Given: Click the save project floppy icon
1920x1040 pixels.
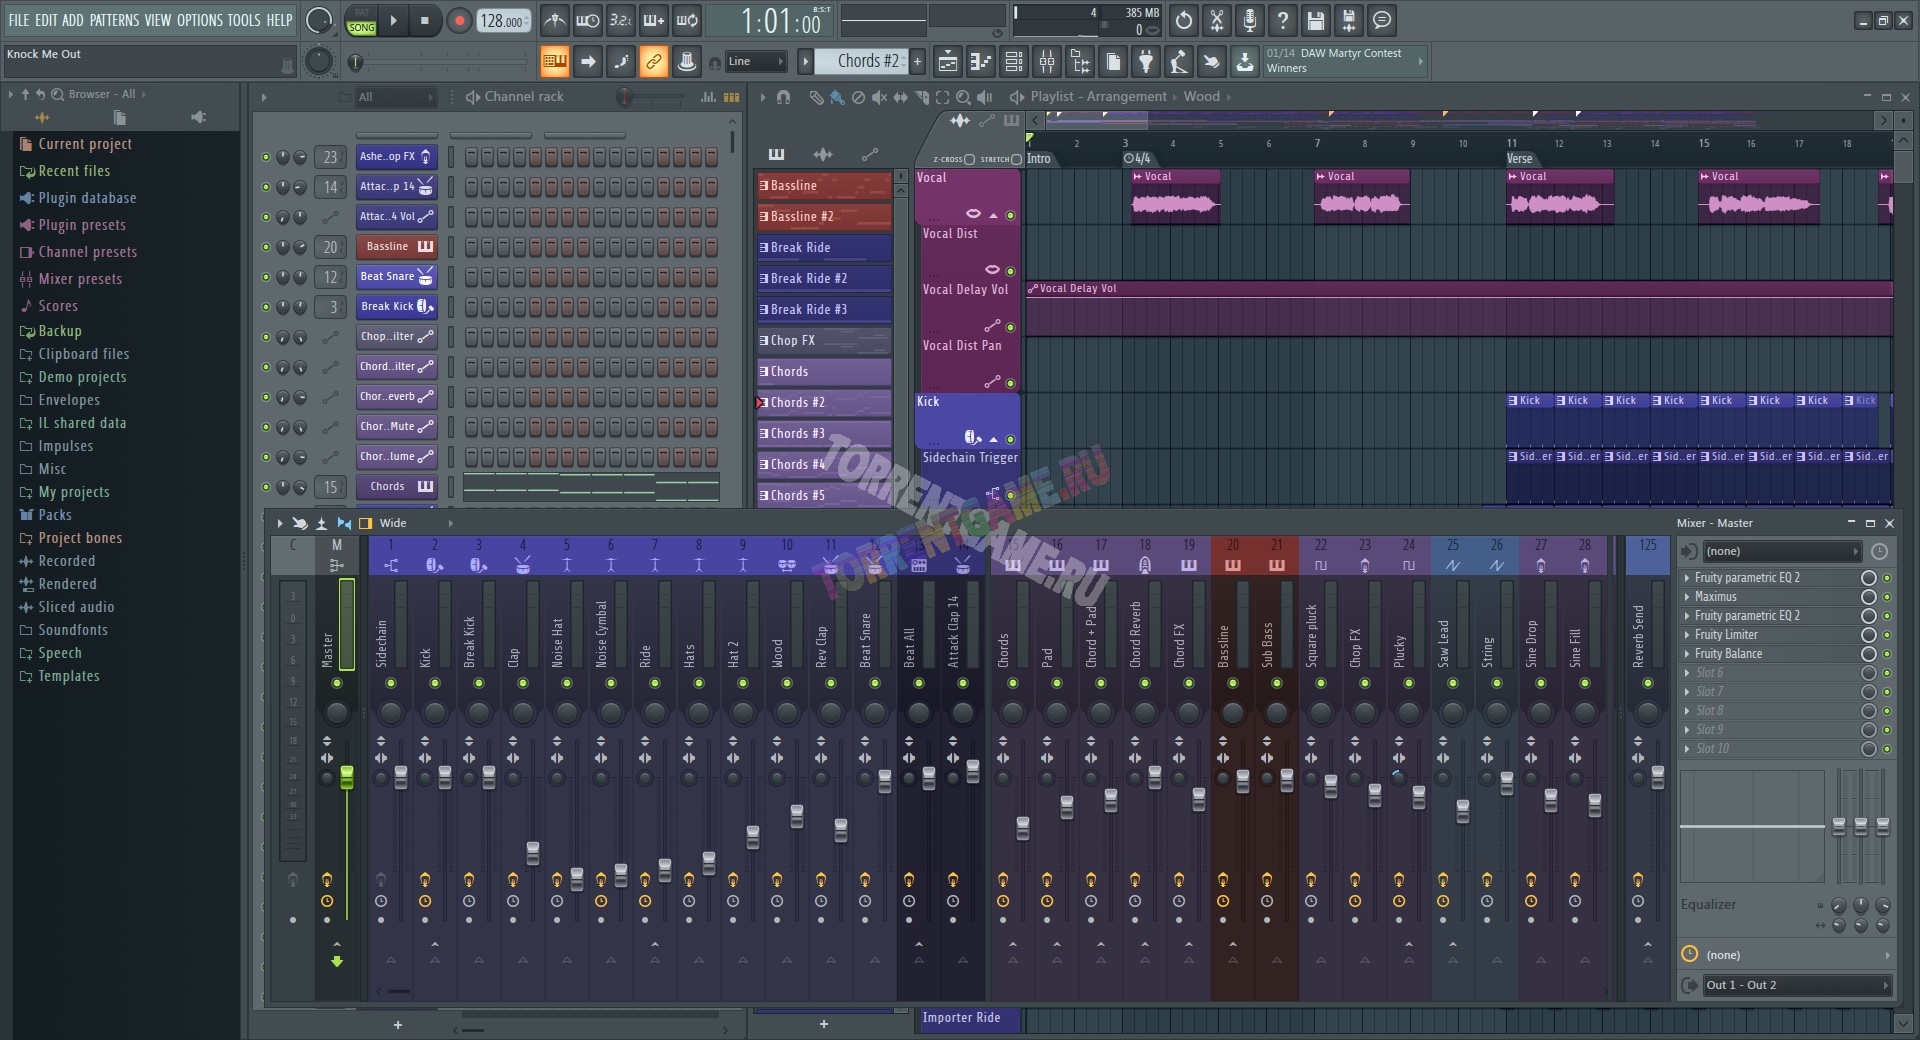Looking at the screenshot, I should [x=1316, y=21].
